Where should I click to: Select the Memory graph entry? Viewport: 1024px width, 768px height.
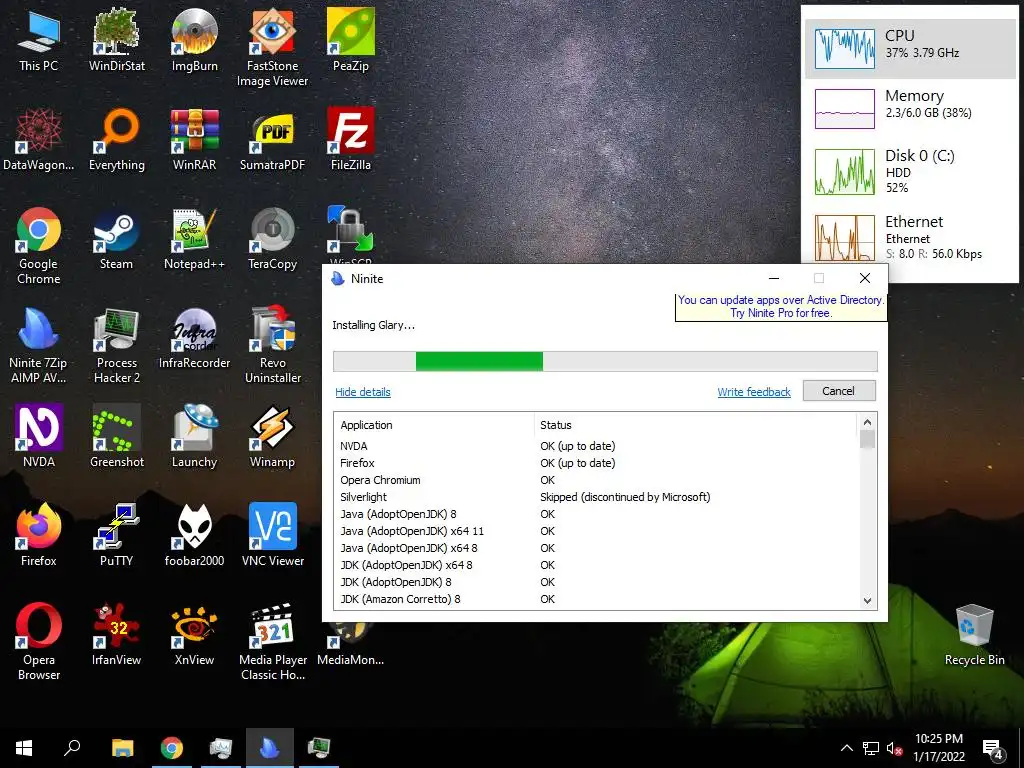click(910, 108)
